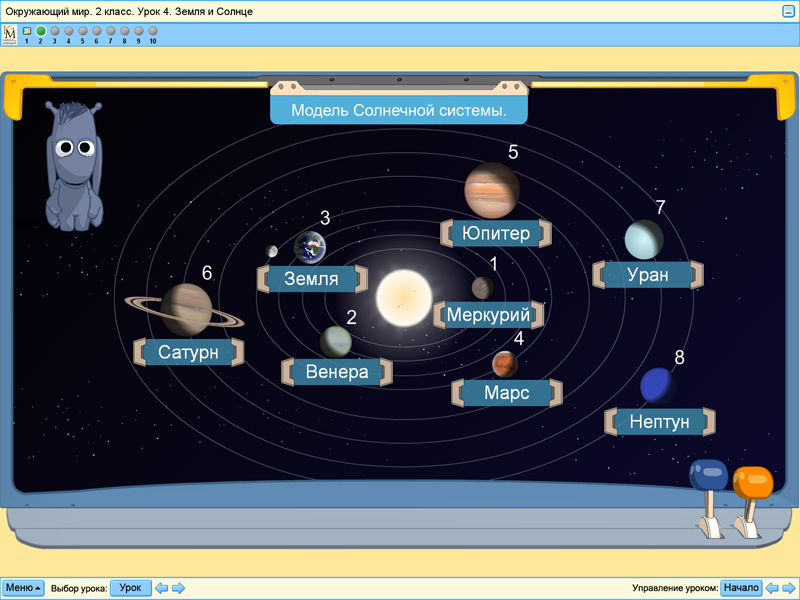Pull the orange lever handle
This screenshot has height=600, width=800.
pos(753,482)
